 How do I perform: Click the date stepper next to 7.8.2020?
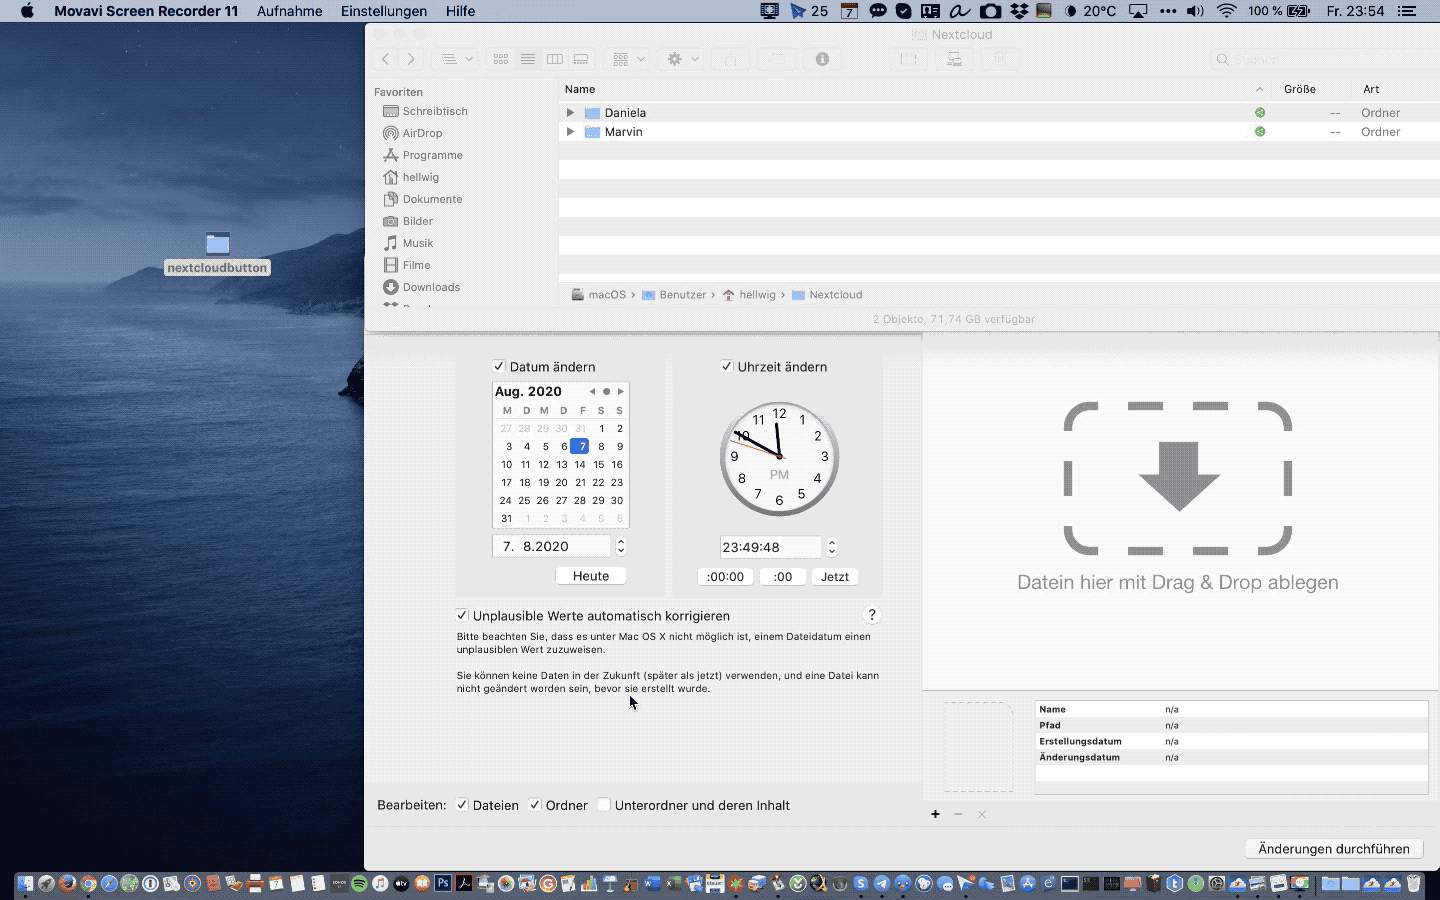(x=621, y=546)
